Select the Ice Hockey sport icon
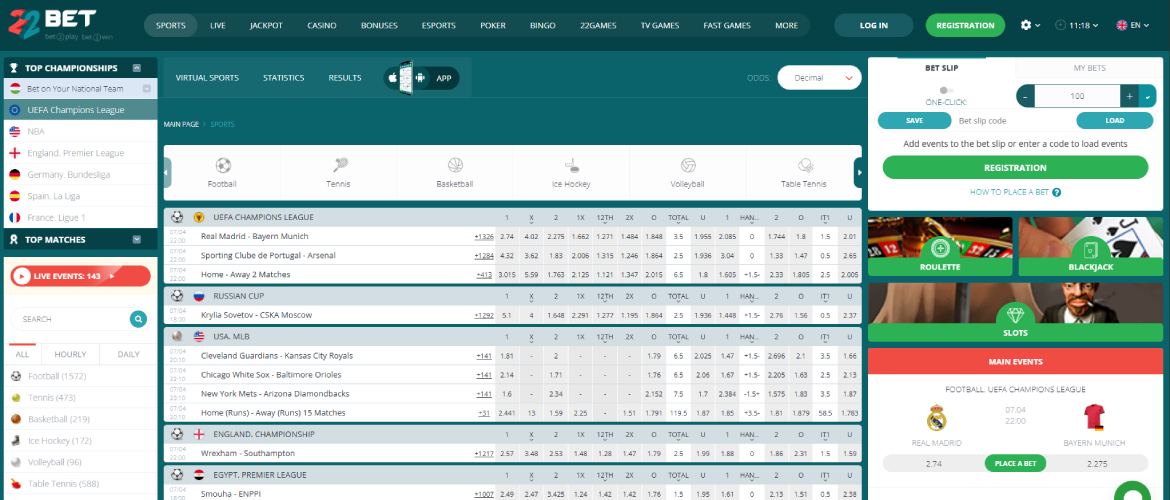This screenshot has height=500, width=1170. (x=572, y=165)
